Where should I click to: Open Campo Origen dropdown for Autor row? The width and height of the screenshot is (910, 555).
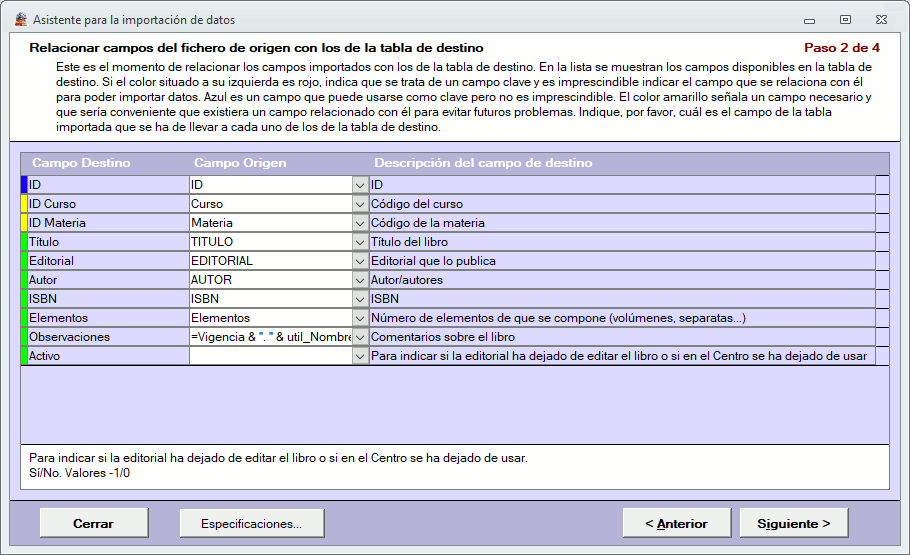[x=360, y=280]
